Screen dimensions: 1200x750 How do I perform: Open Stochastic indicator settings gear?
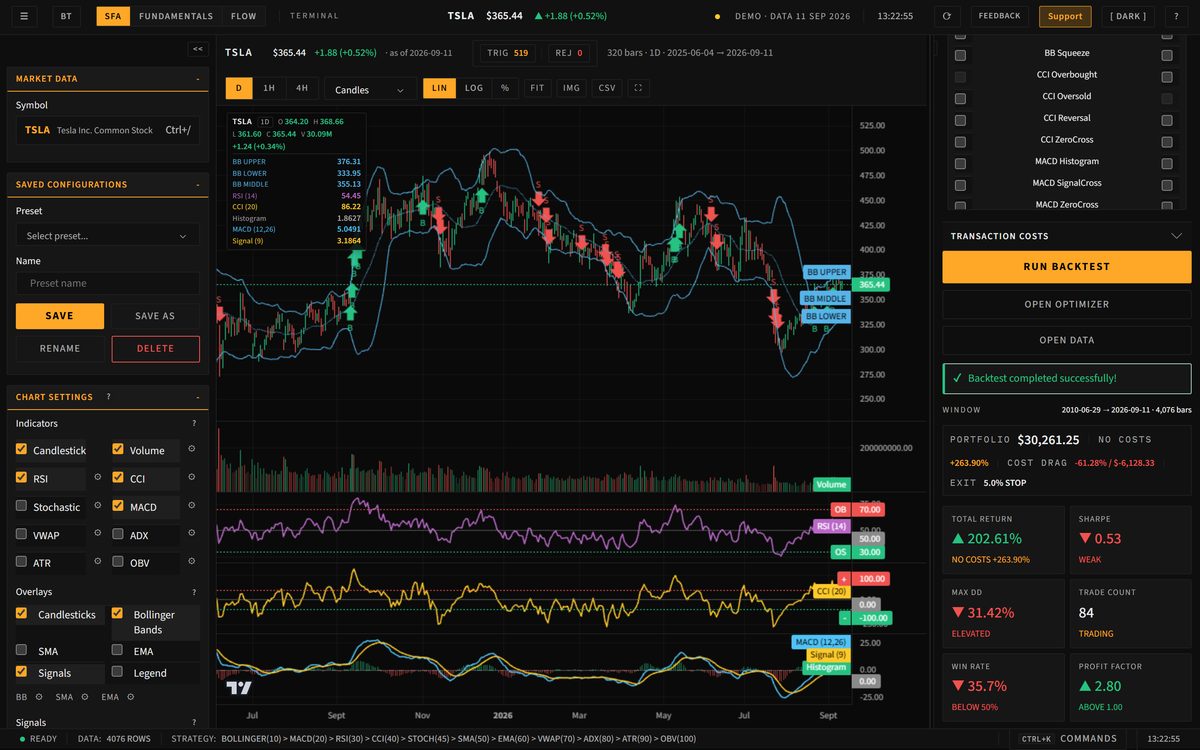[98, 506]
